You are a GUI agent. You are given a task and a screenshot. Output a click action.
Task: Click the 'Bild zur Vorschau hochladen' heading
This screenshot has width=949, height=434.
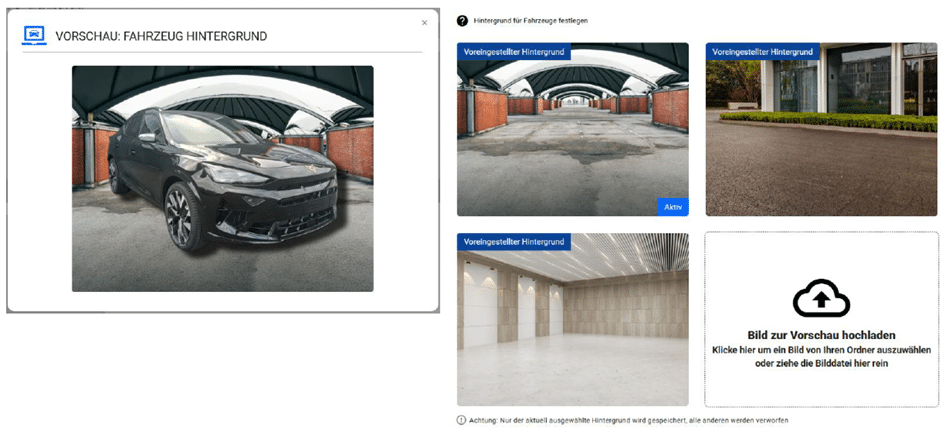821,335
